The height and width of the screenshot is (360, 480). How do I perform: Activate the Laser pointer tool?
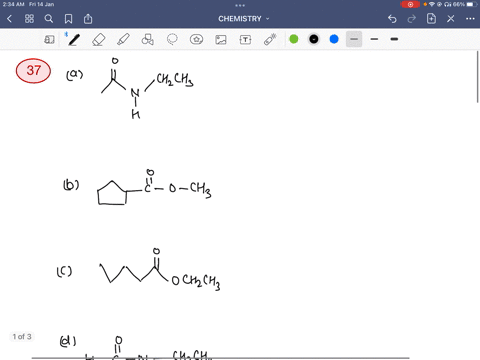270,39
